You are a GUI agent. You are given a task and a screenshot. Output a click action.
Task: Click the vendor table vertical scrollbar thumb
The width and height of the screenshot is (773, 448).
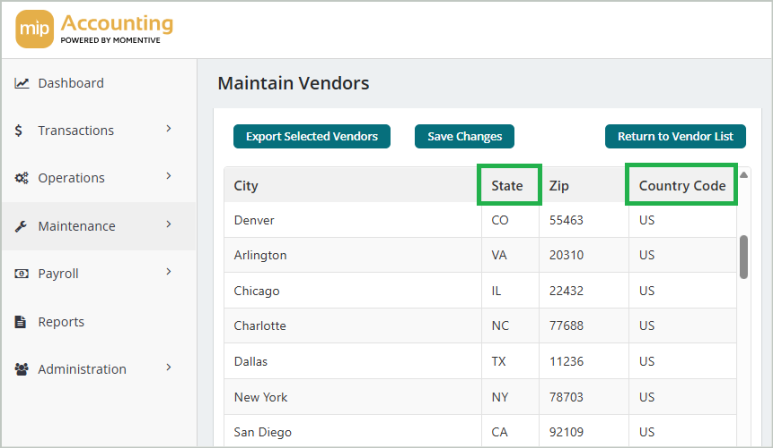pos(743,257)
